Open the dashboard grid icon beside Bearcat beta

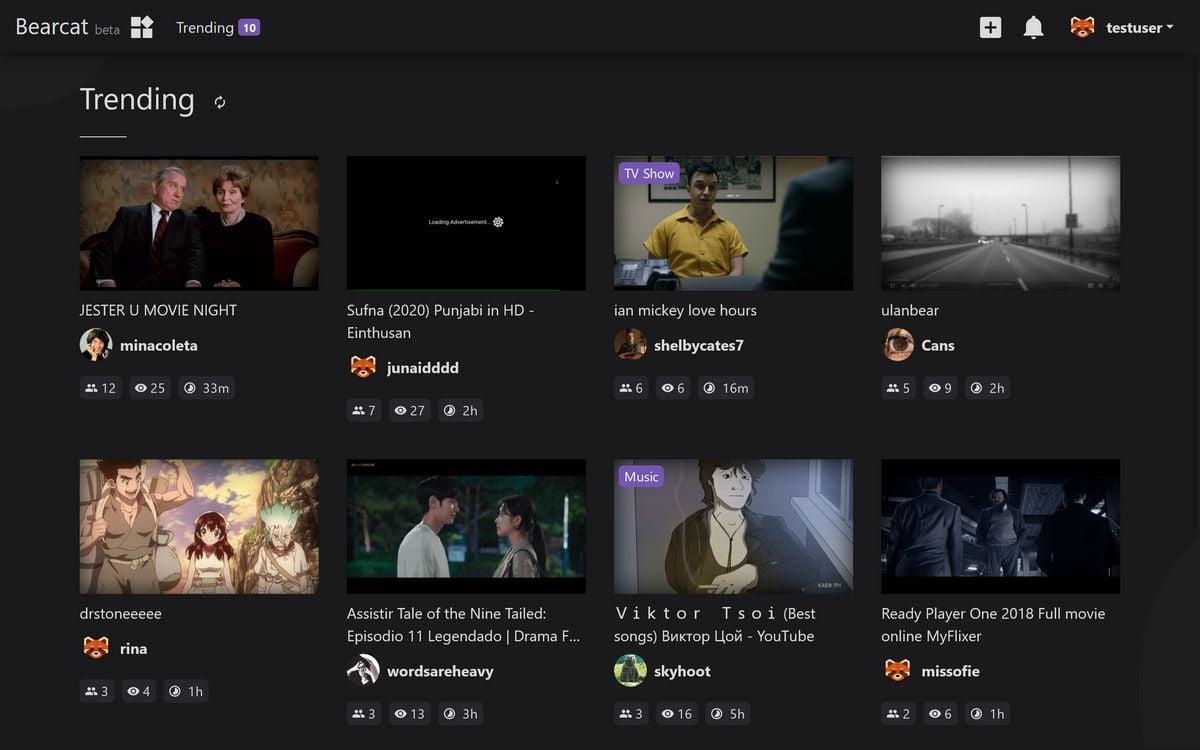click(x=142, y=27)
